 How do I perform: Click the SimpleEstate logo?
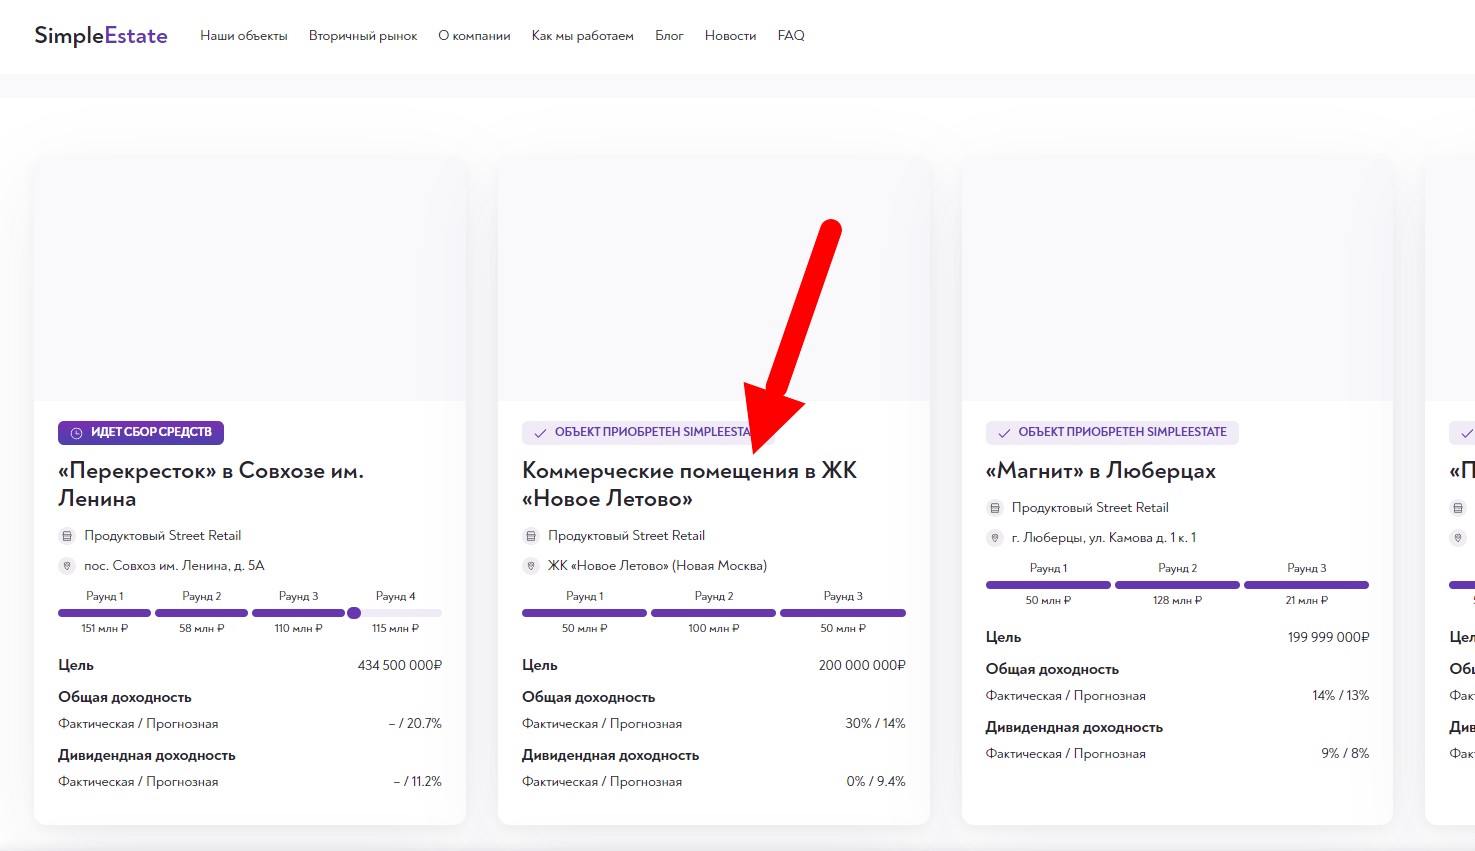coord(101,36)
